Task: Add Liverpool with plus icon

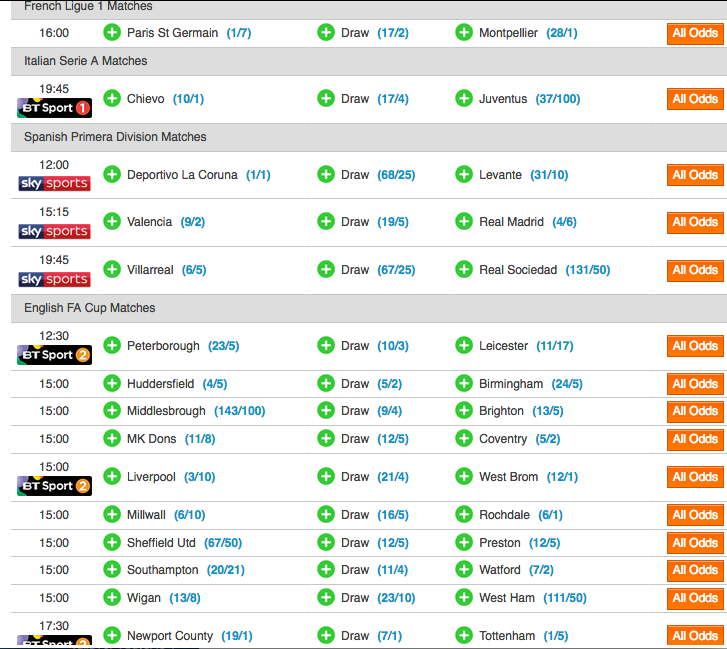Action: (112, 476)
